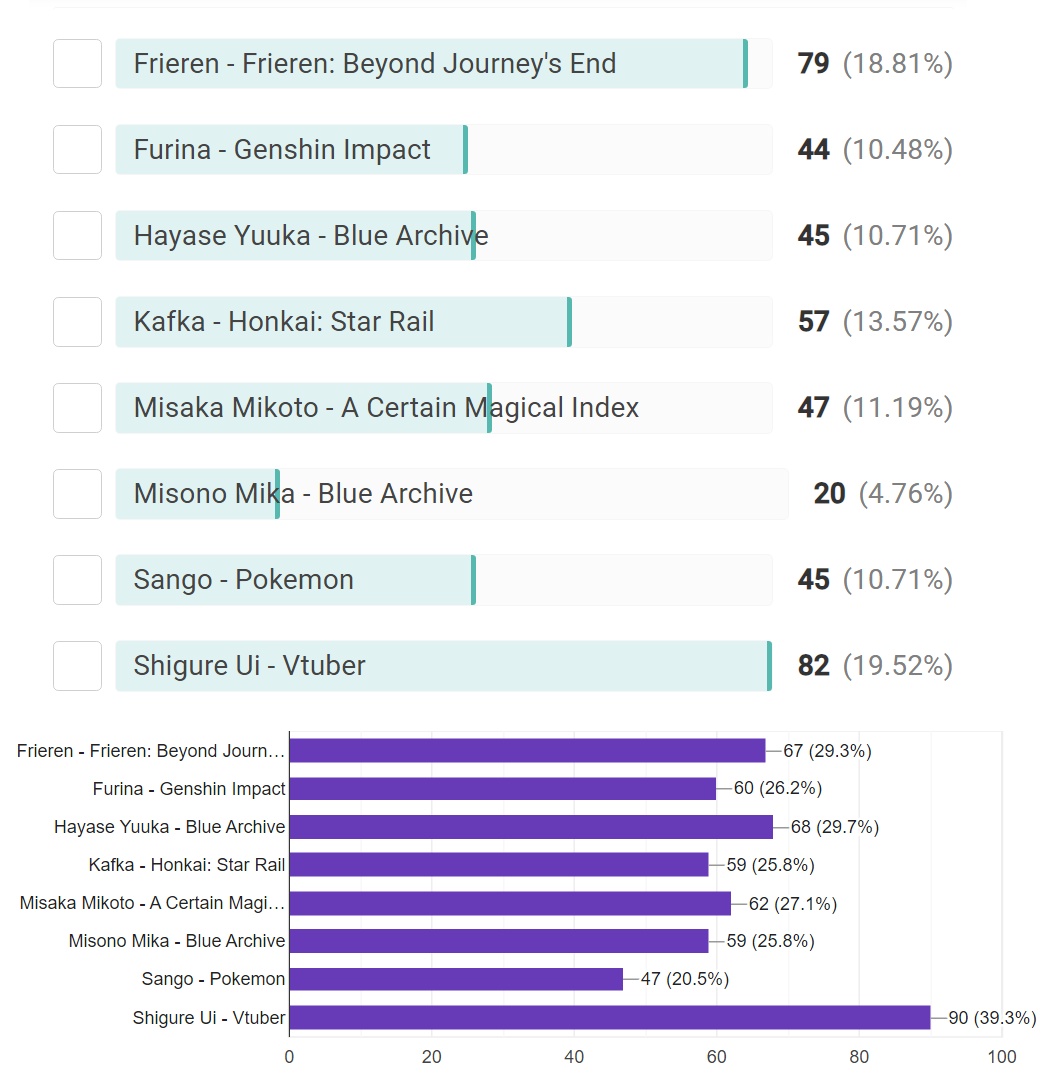Select the Hayase Yuuka checkbox

coord(77,236)
